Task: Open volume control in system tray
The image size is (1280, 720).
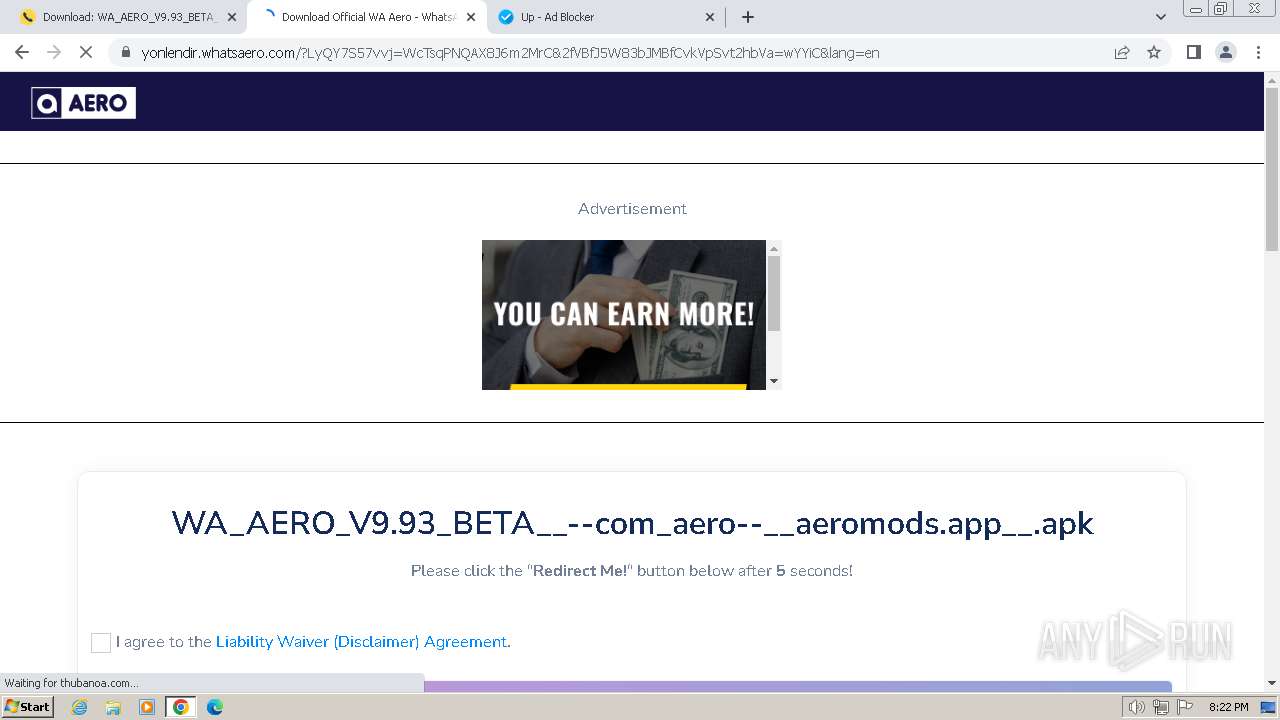Action: [1137, 707]
